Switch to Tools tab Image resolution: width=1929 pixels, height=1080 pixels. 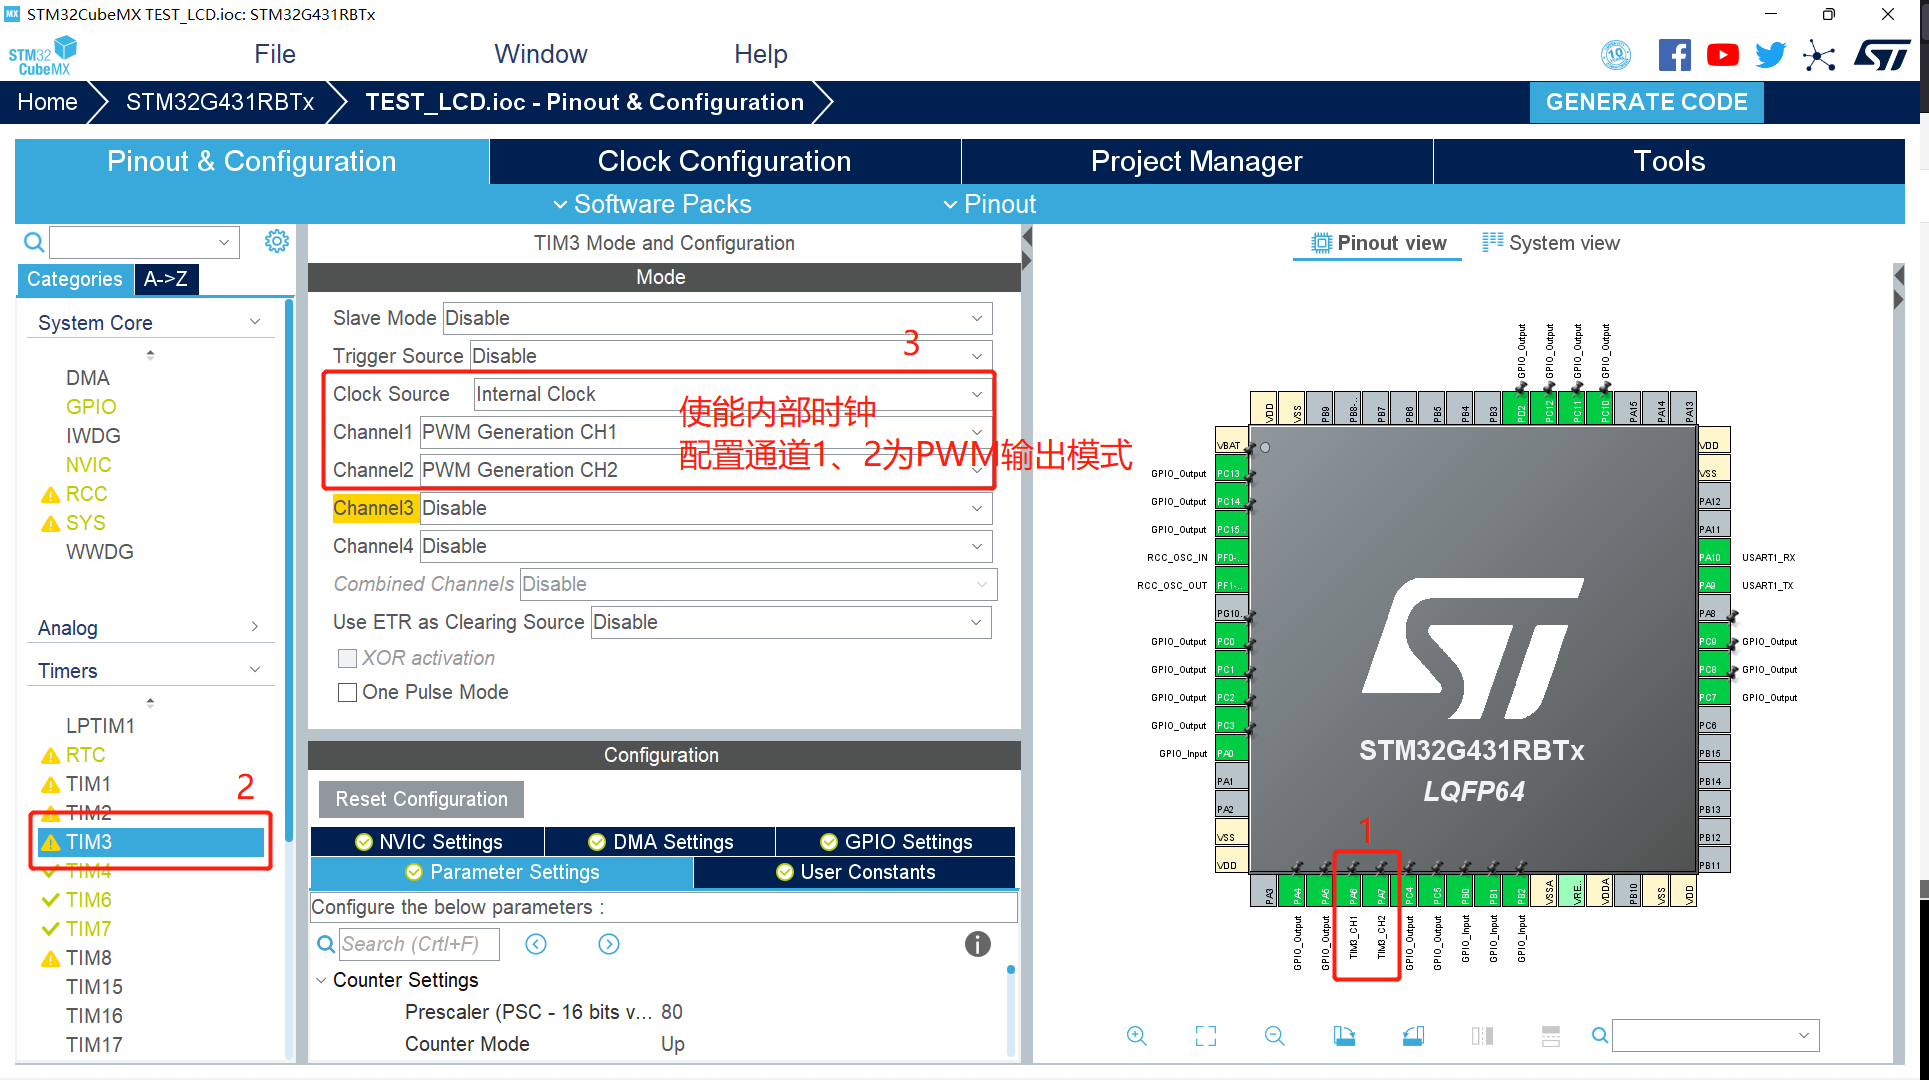pos(1669,161)
